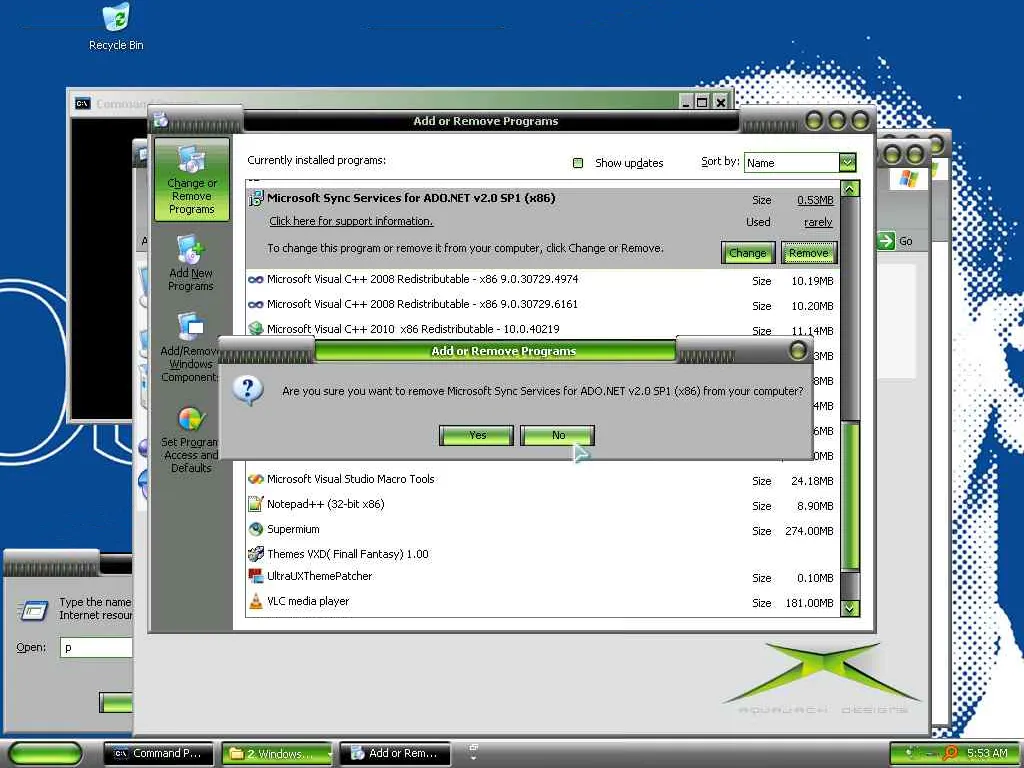Switch to Add or Rem... taskbar button
Screen dimensions: 1024x768
point(395,754)
